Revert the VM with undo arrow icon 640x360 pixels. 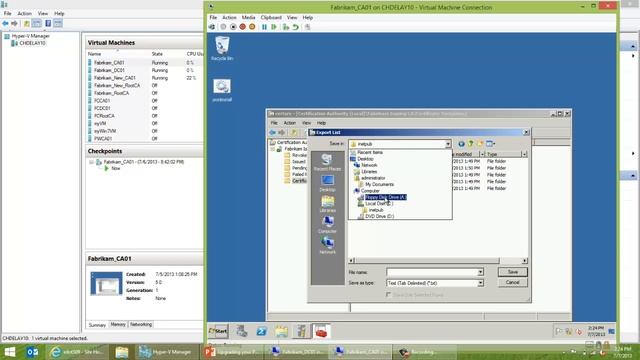pyautogui.click(x=296, y=27)
